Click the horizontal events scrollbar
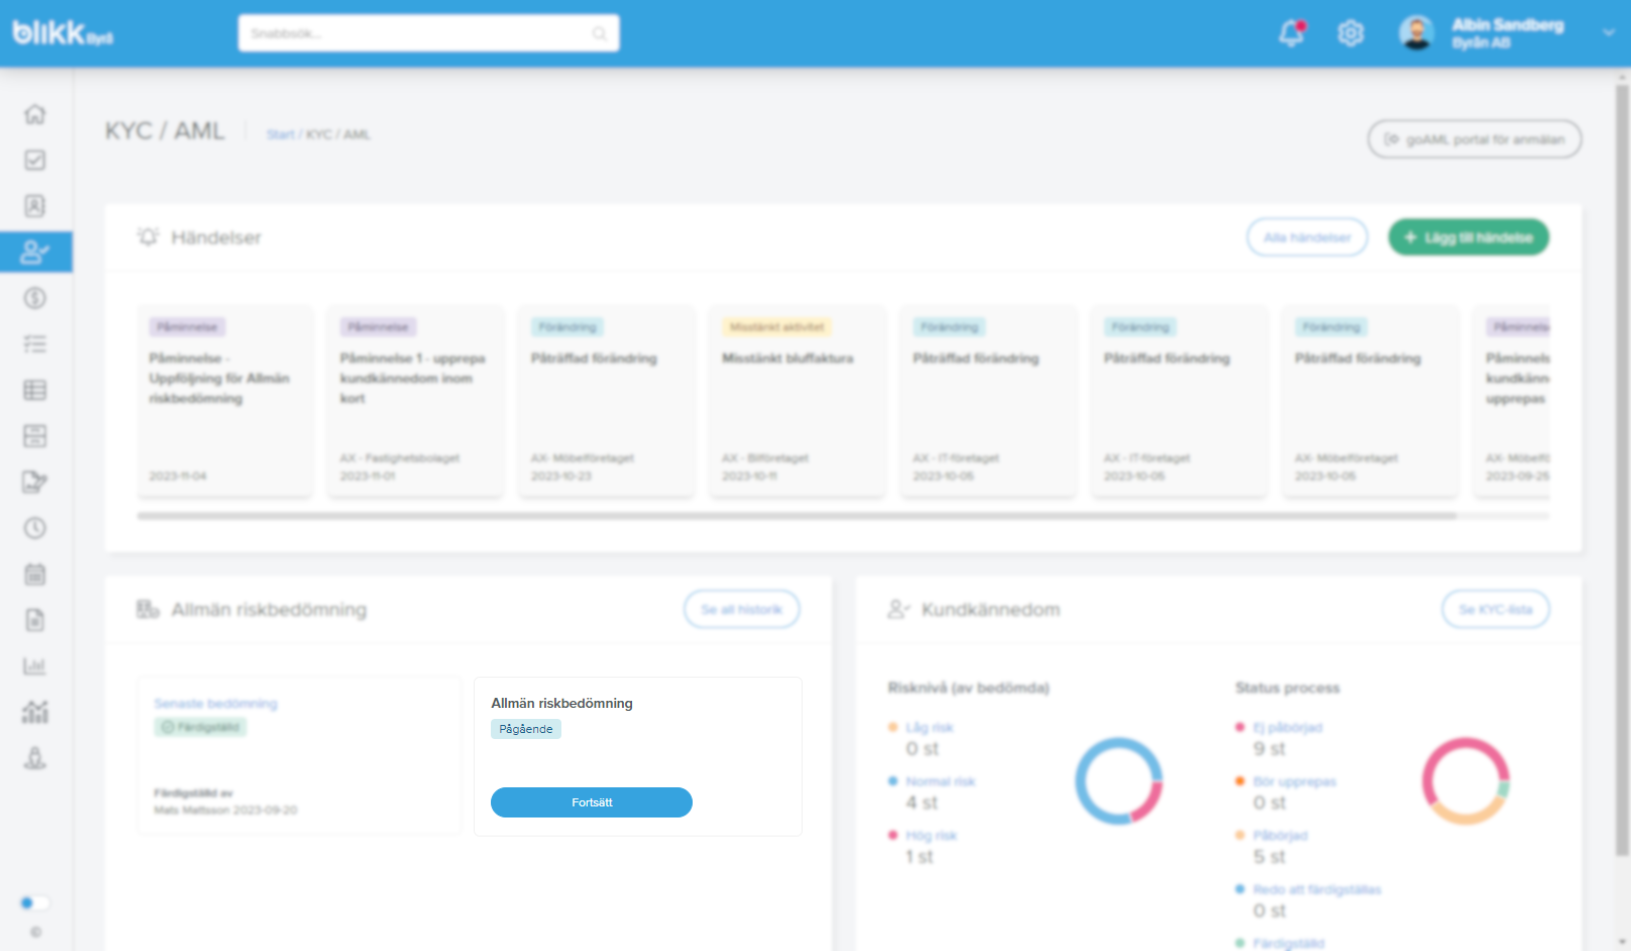 (797, 516)
